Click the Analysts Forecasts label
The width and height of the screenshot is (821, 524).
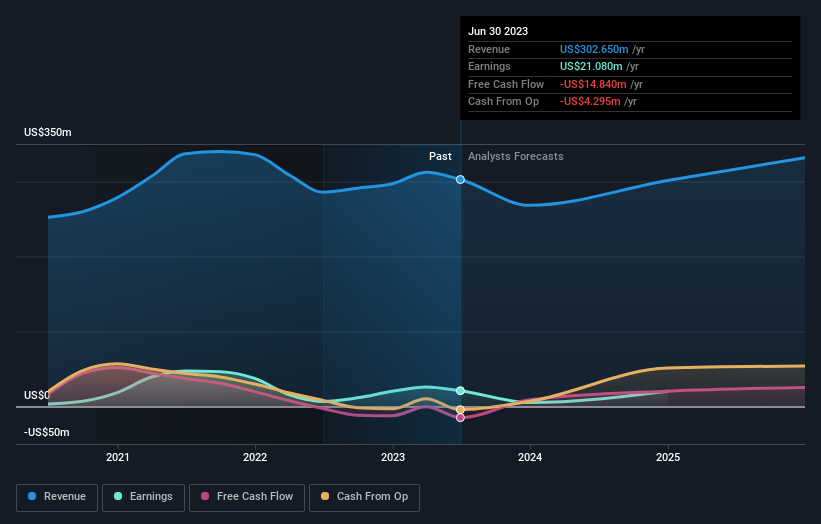point(516,157)
